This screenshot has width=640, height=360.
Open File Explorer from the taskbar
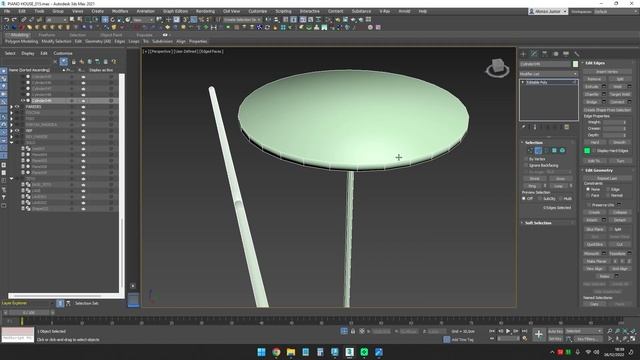tap(291, 352)
